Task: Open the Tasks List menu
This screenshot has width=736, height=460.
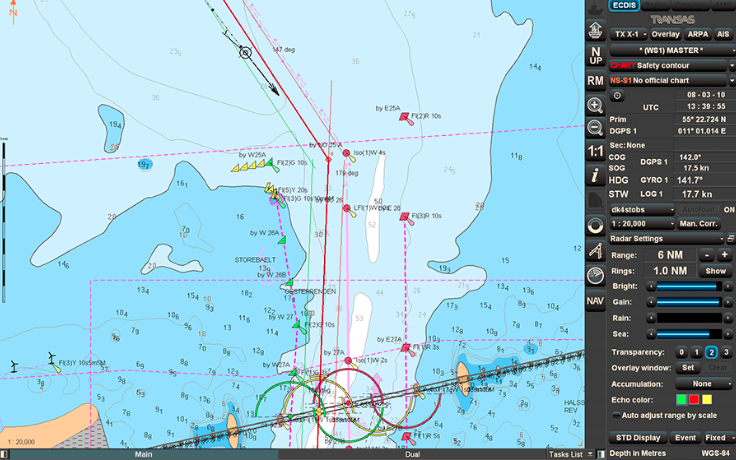Action: pyautogui.click(x=570, y=454)
